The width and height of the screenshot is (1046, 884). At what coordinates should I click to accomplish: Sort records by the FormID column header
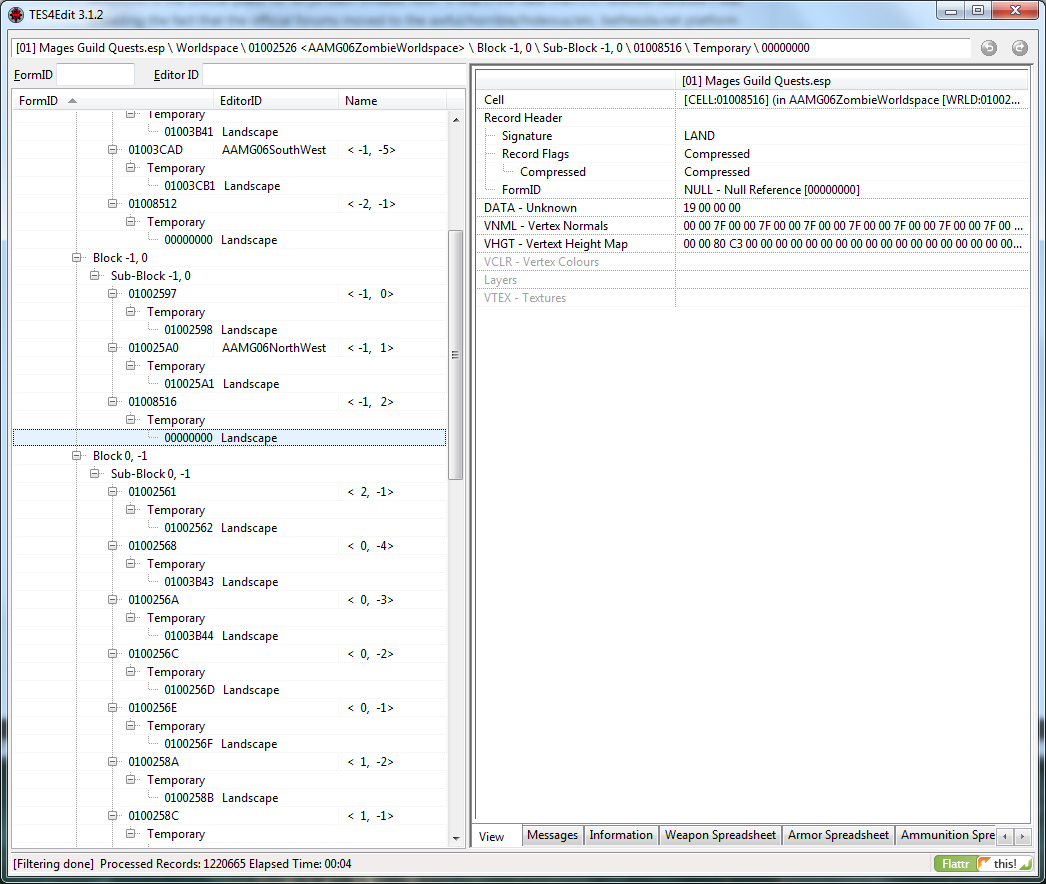coord(40,100)
